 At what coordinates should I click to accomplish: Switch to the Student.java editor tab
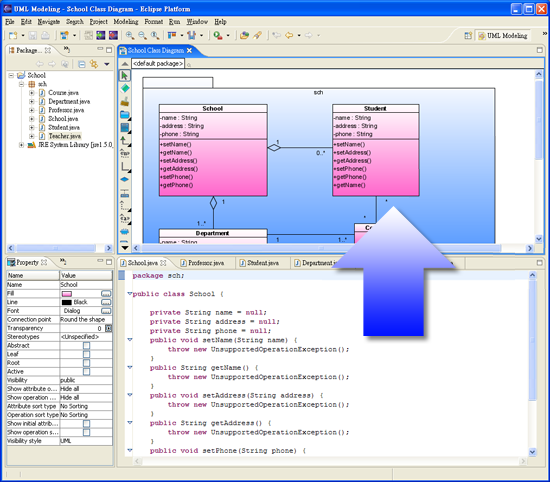(259, 263)
